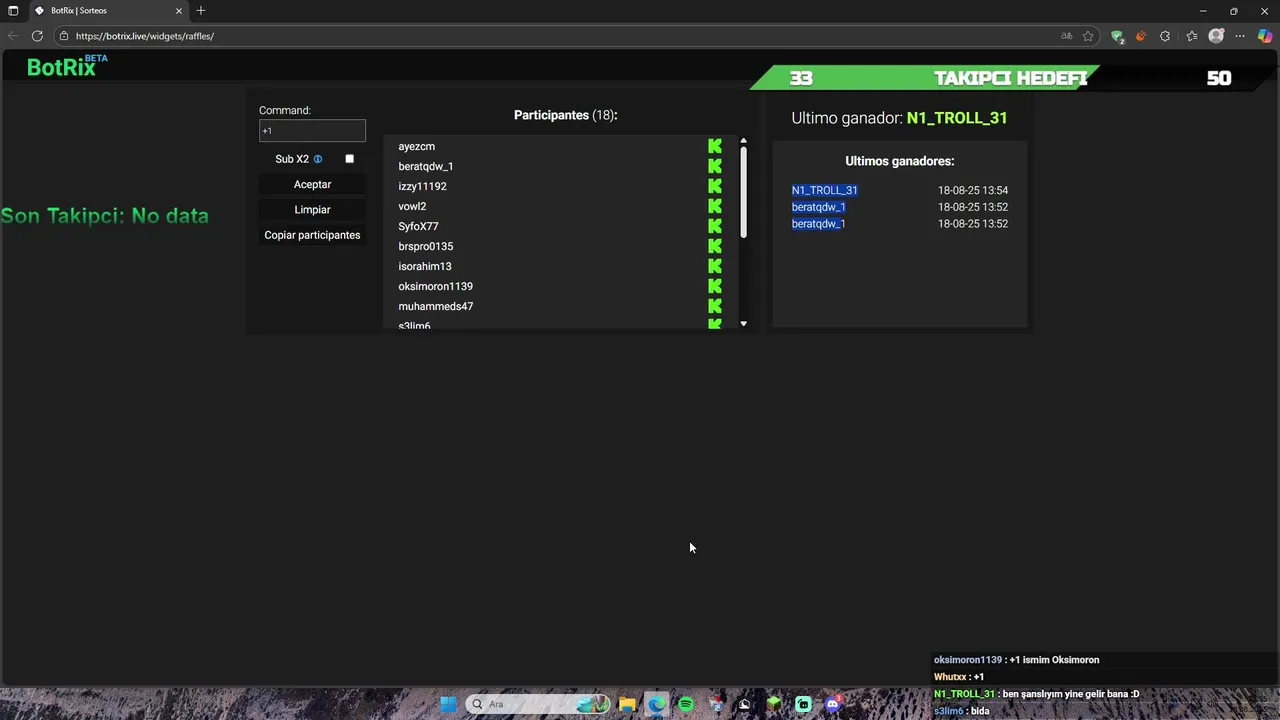Select beratqdw_1 winner entry at 13:52 upper row
The width and height of the screenshot is (1280, 720).
click(818, 207)
